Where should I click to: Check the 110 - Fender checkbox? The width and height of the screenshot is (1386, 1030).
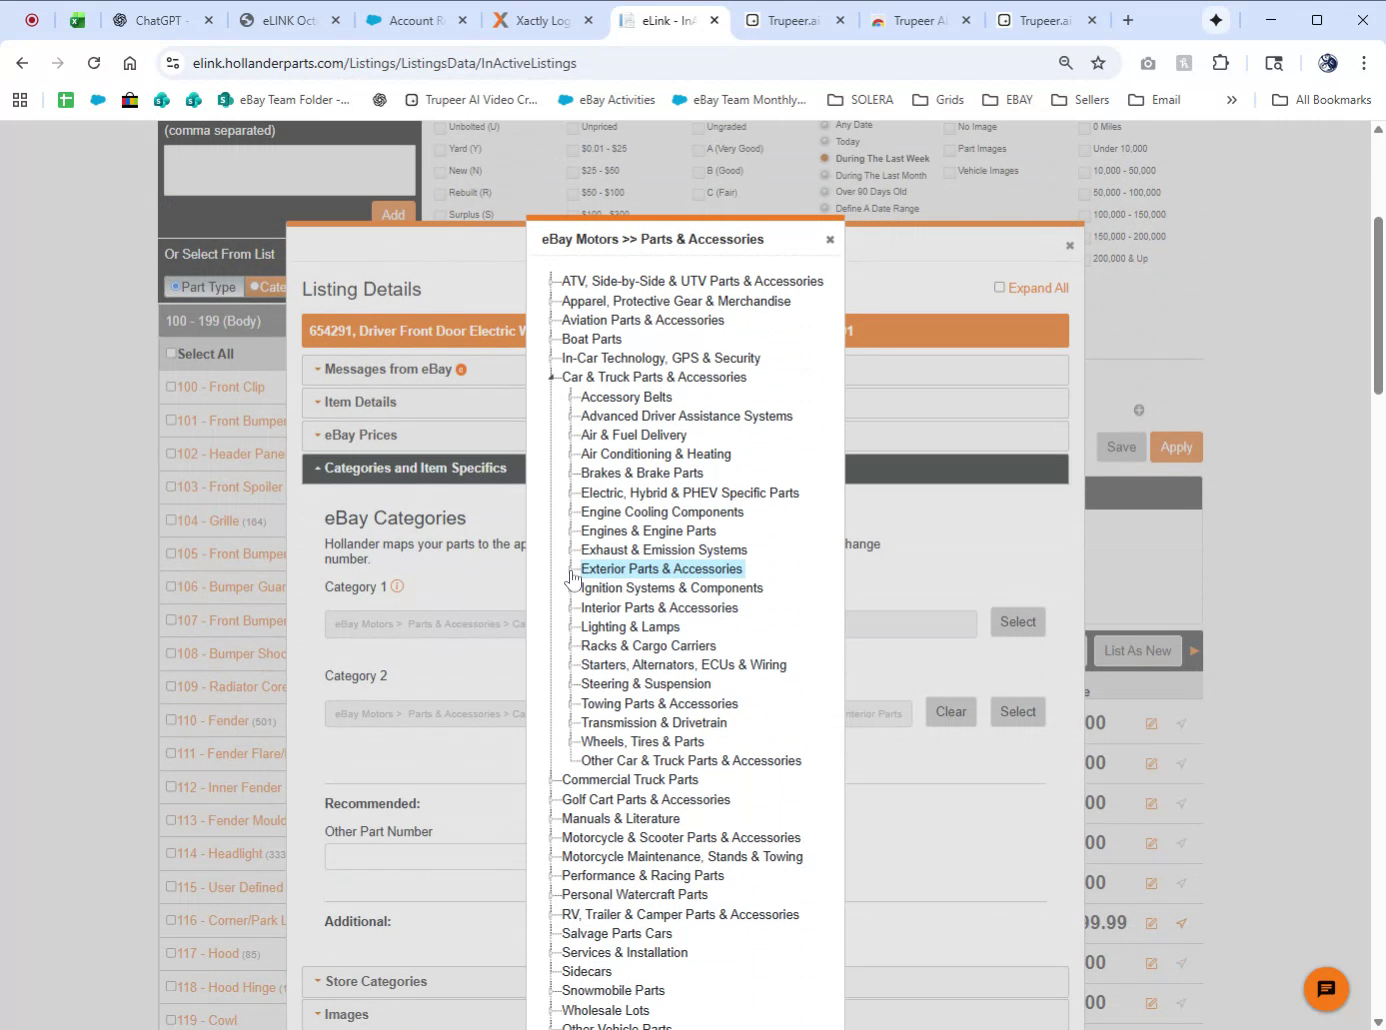171,720
